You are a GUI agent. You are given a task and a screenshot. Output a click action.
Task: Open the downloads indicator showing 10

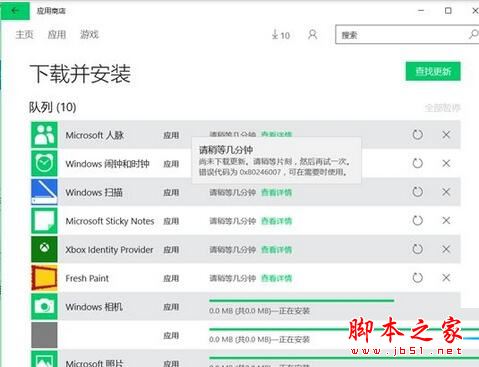[x=281, y=35]
